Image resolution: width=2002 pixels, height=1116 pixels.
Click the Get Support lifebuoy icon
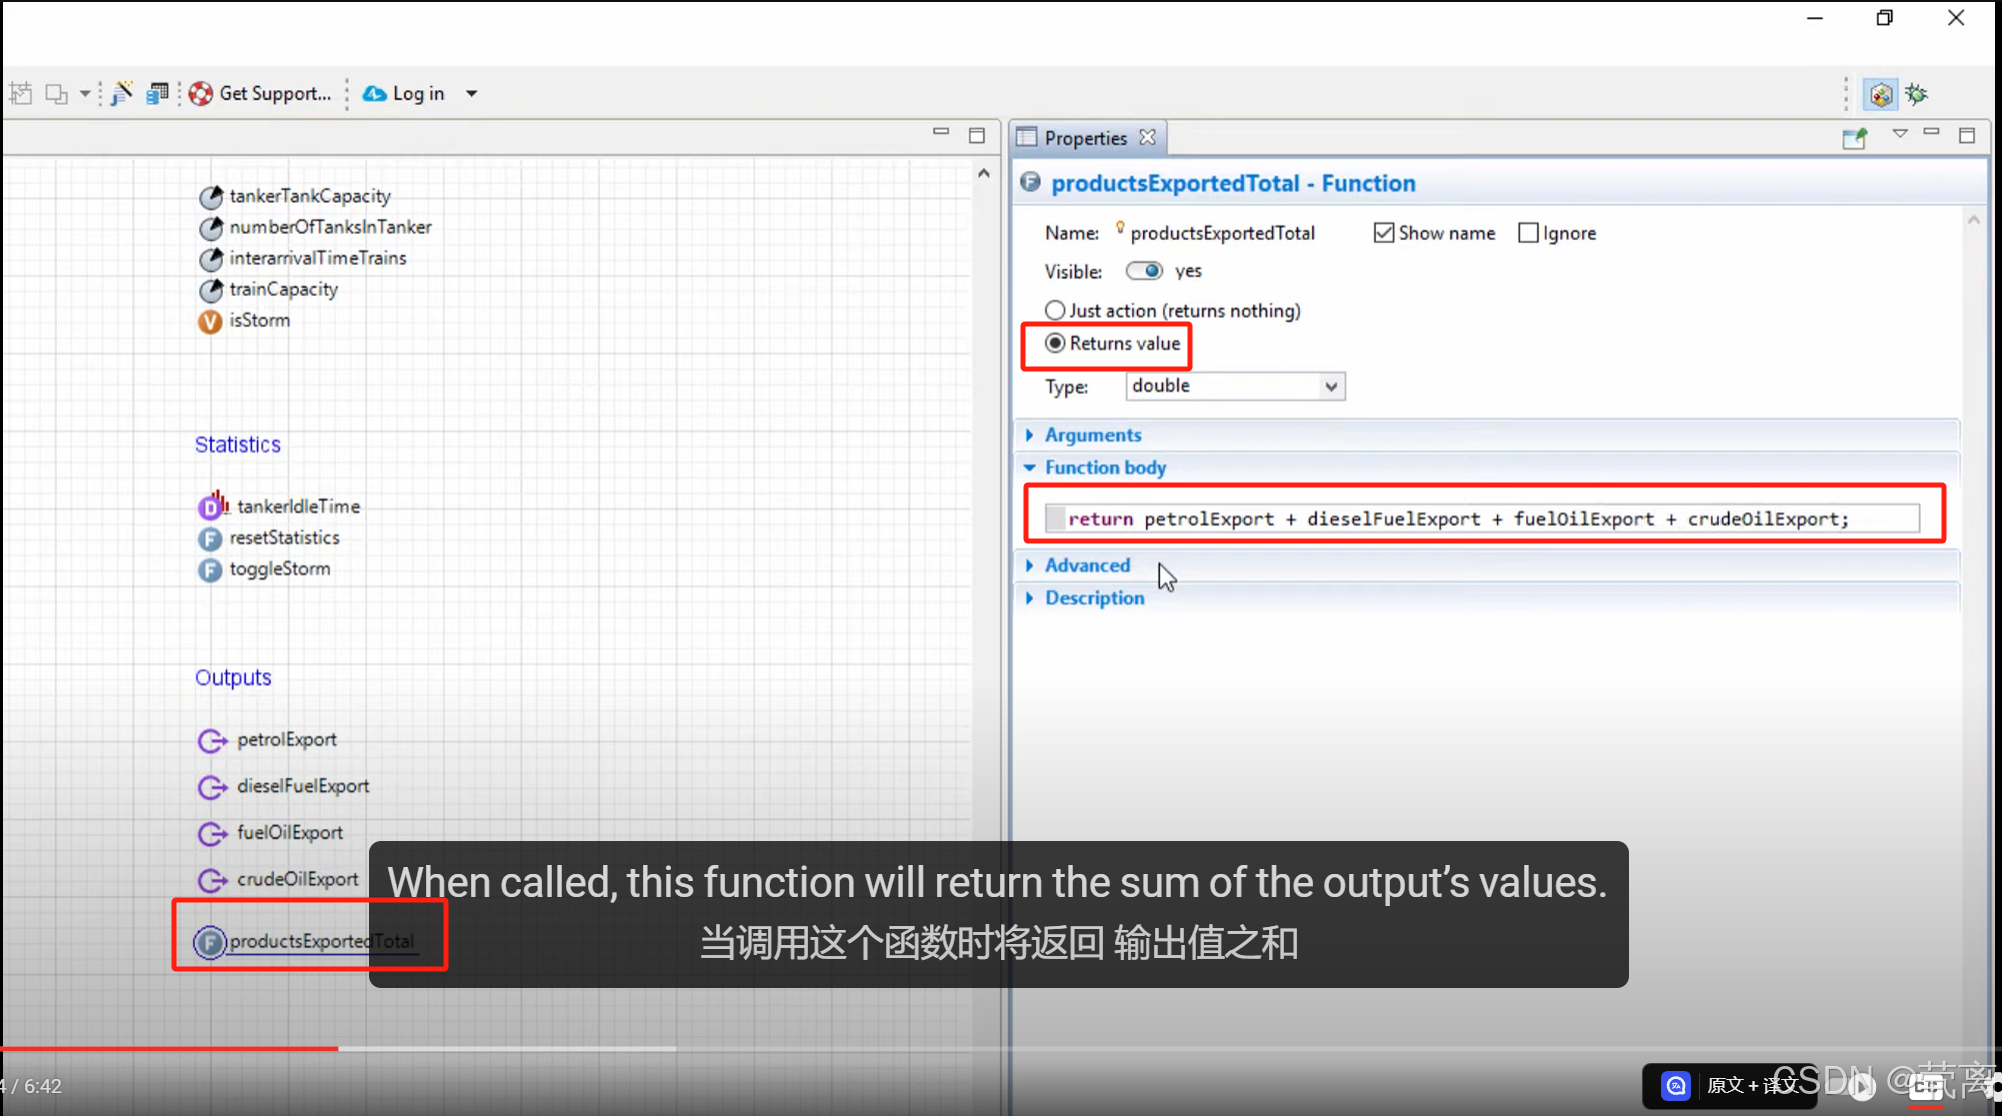[x=201, y=93]
